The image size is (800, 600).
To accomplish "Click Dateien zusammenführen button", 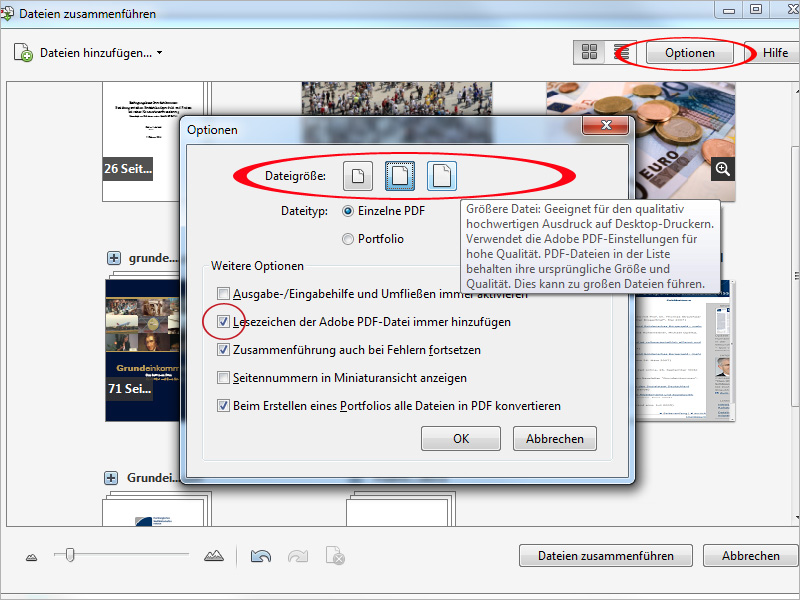I will [606, 556].
